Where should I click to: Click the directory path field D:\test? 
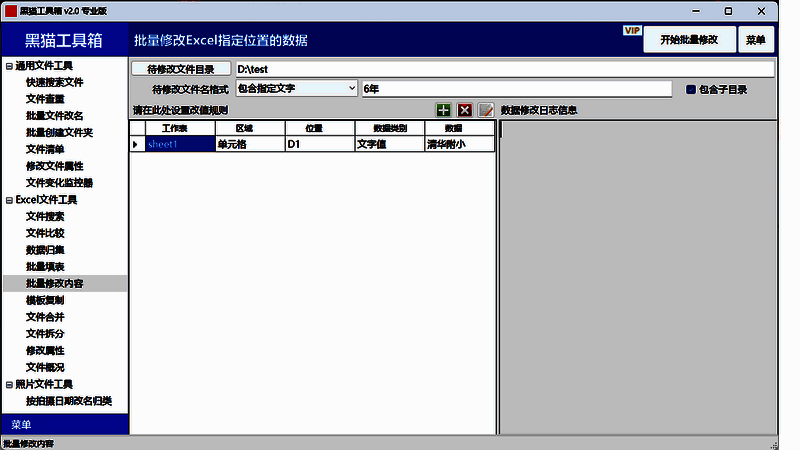(x=505, y=69)
